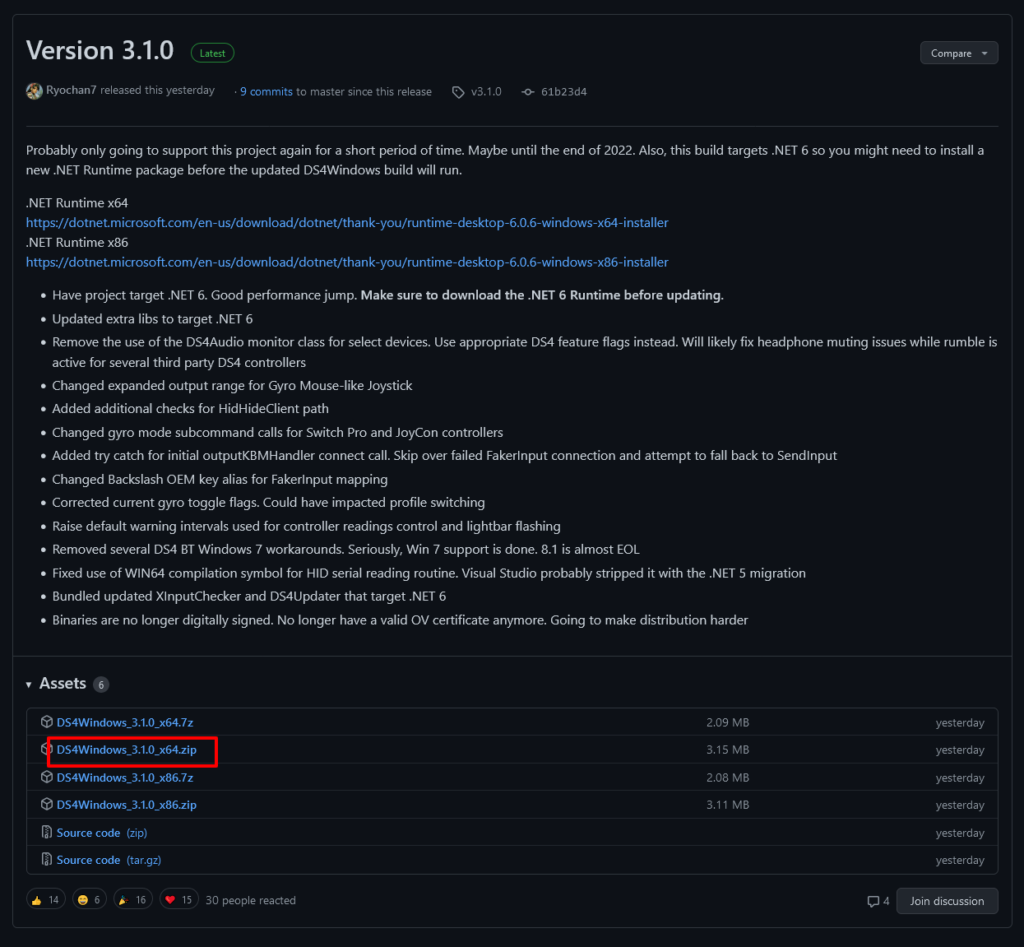Click the '.NET Runtime x64' label
This screenshot has width=1024, height=947.
point(77,203)
